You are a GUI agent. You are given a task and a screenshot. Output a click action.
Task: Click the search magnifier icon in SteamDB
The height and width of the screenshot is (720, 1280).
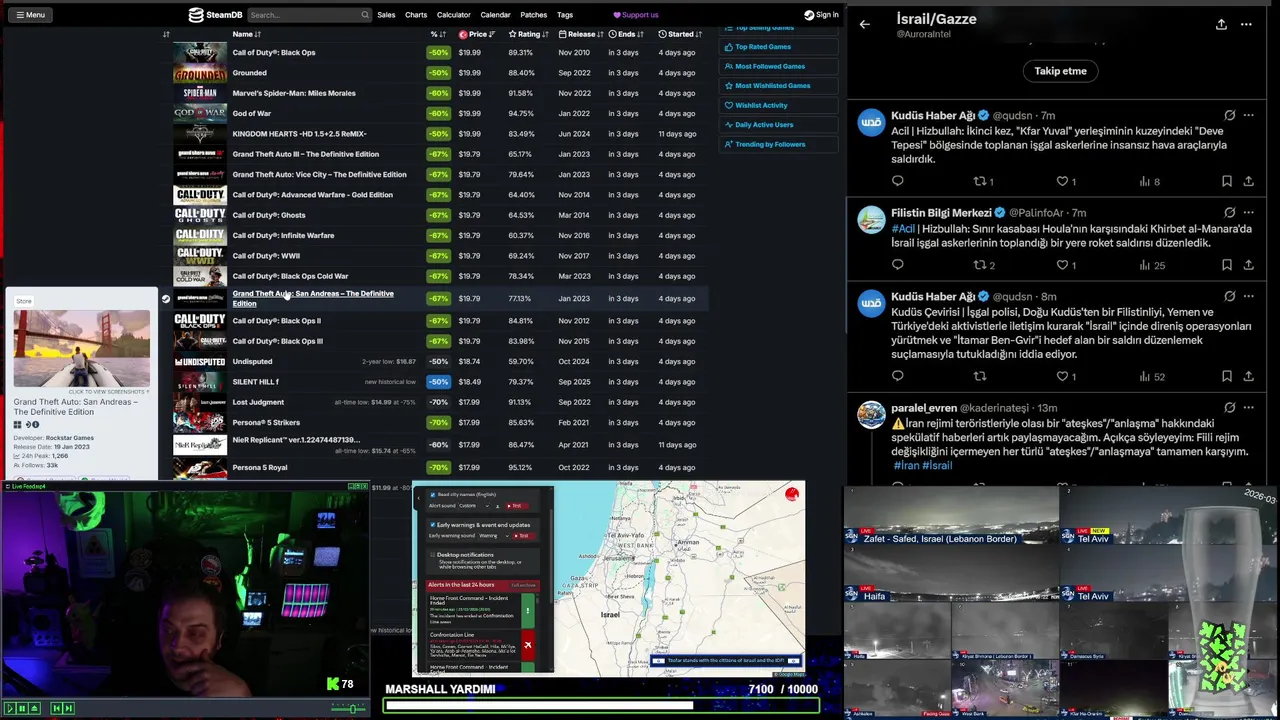tap(365, 15)
